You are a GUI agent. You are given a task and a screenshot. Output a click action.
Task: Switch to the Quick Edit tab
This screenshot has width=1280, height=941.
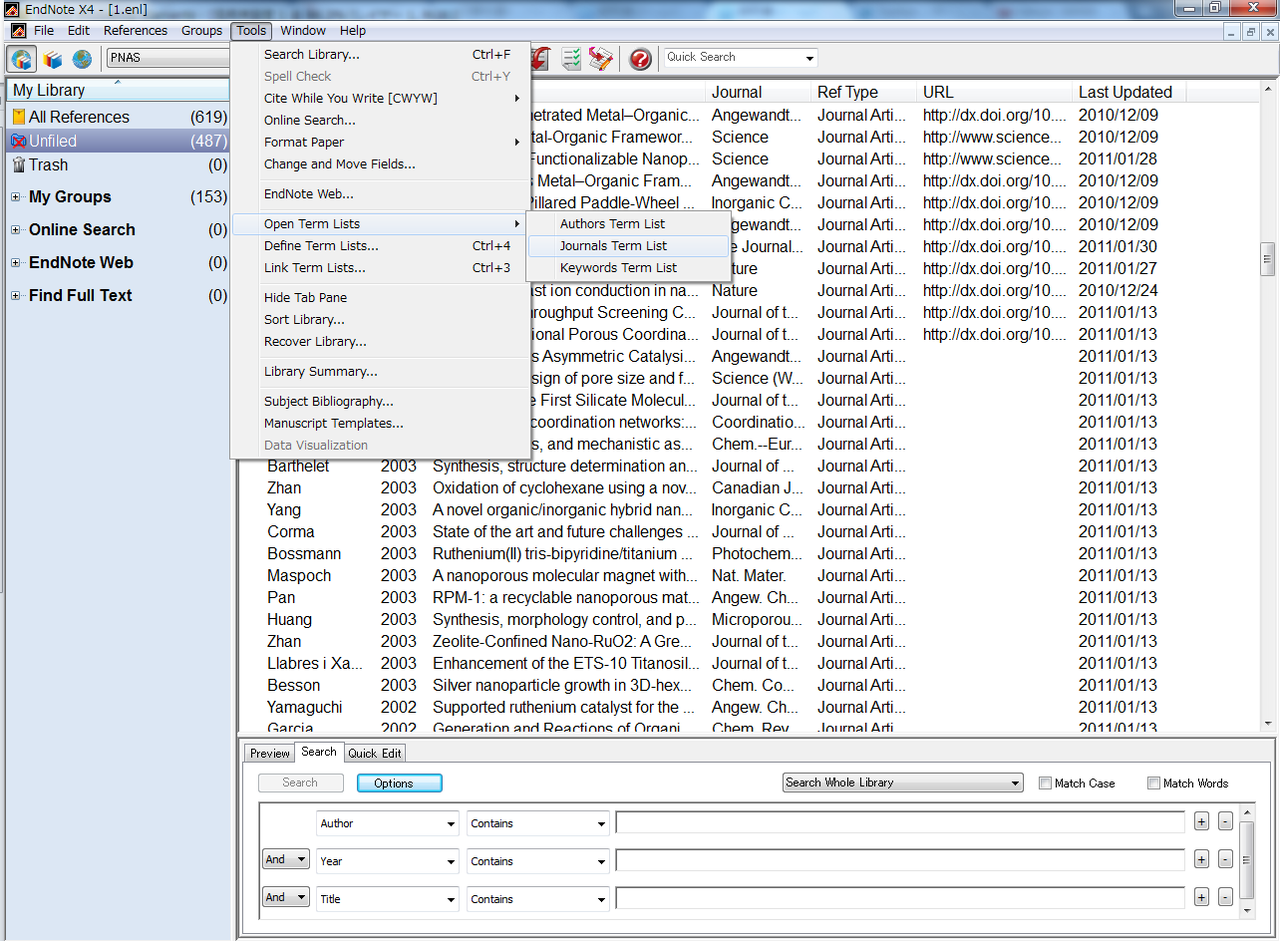[x=375, y=754]
